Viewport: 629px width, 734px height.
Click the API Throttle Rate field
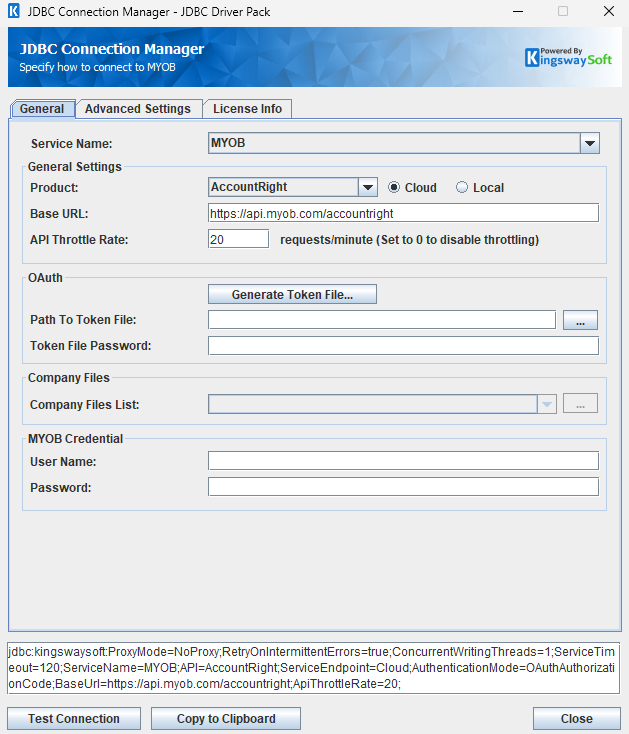pyautogui.click(x=239, y=239)
